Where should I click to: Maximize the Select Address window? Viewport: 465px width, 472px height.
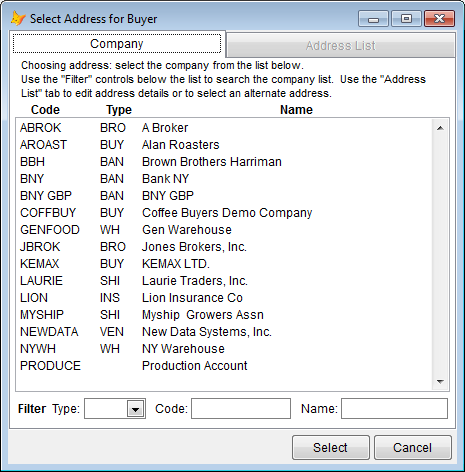click(406, 19)
